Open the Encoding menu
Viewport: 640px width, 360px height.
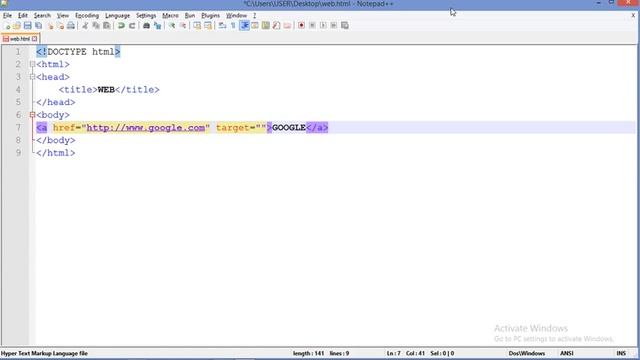click(x=87, y=16)
